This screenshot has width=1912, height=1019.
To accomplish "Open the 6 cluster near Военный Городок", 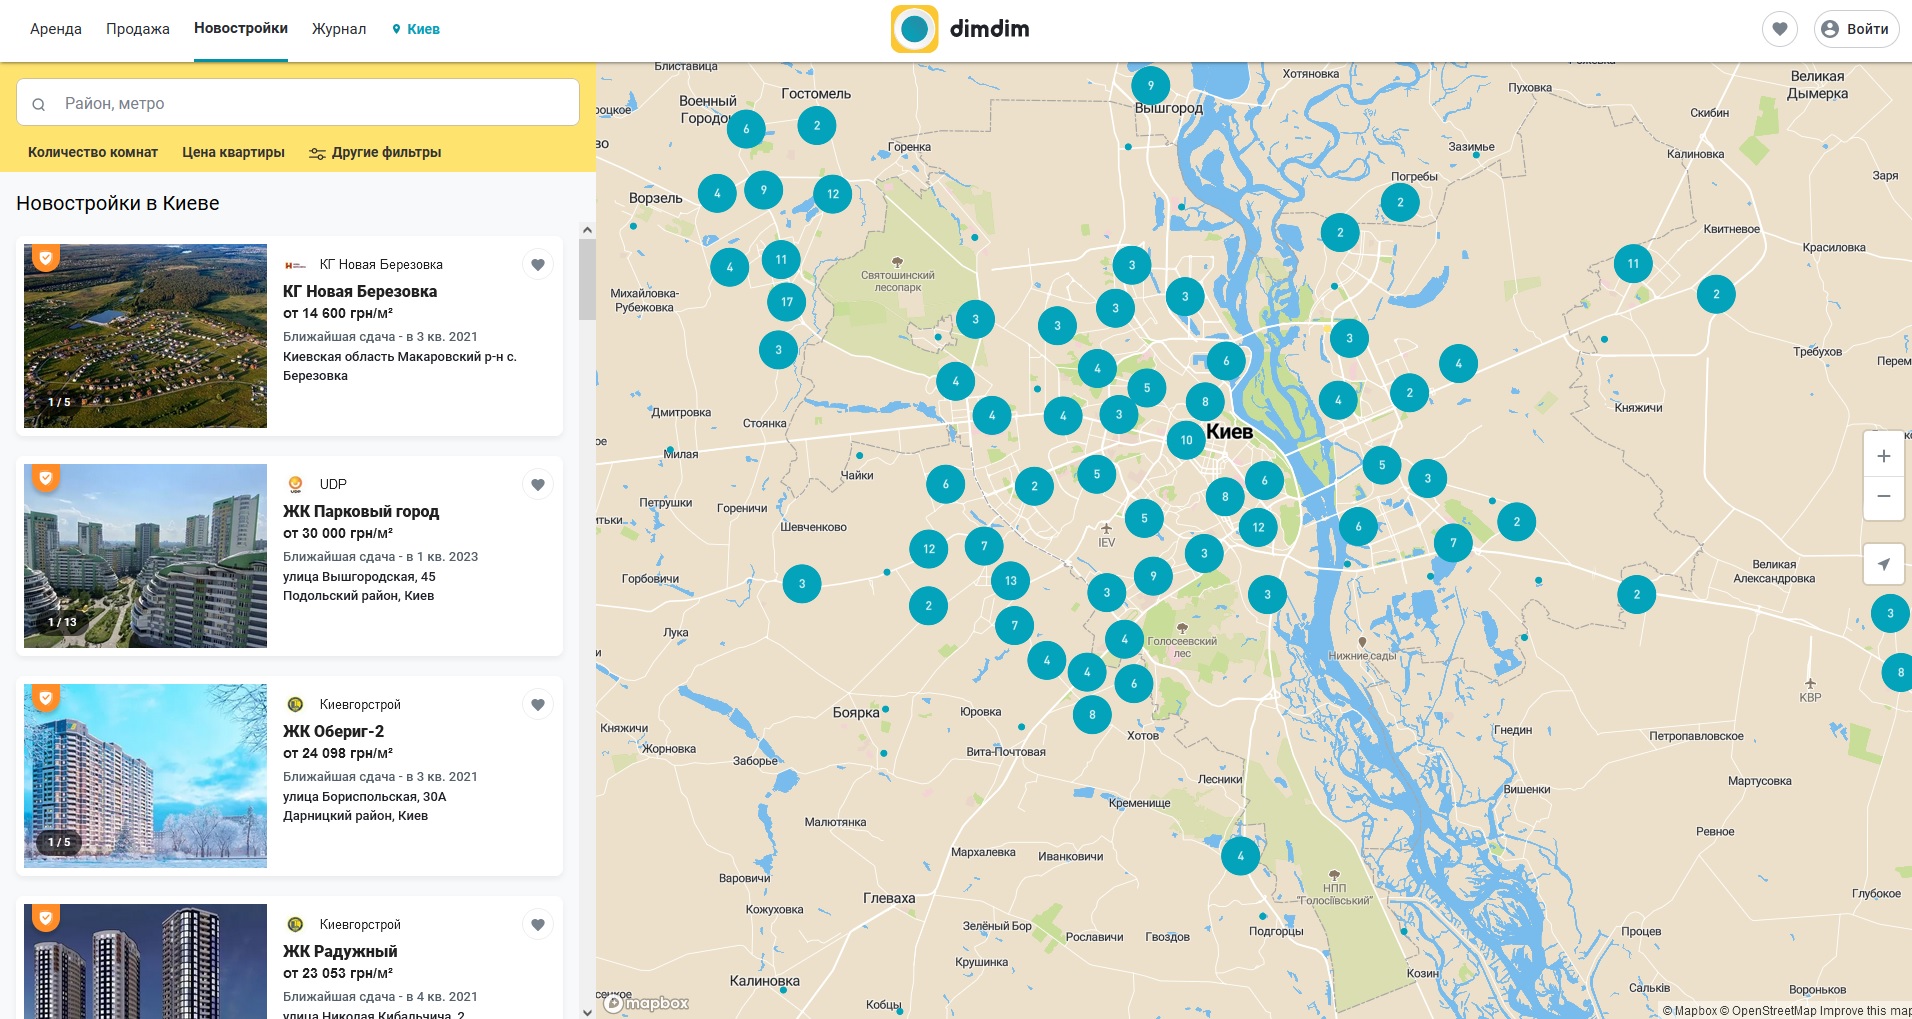I will tap(746, 128).
